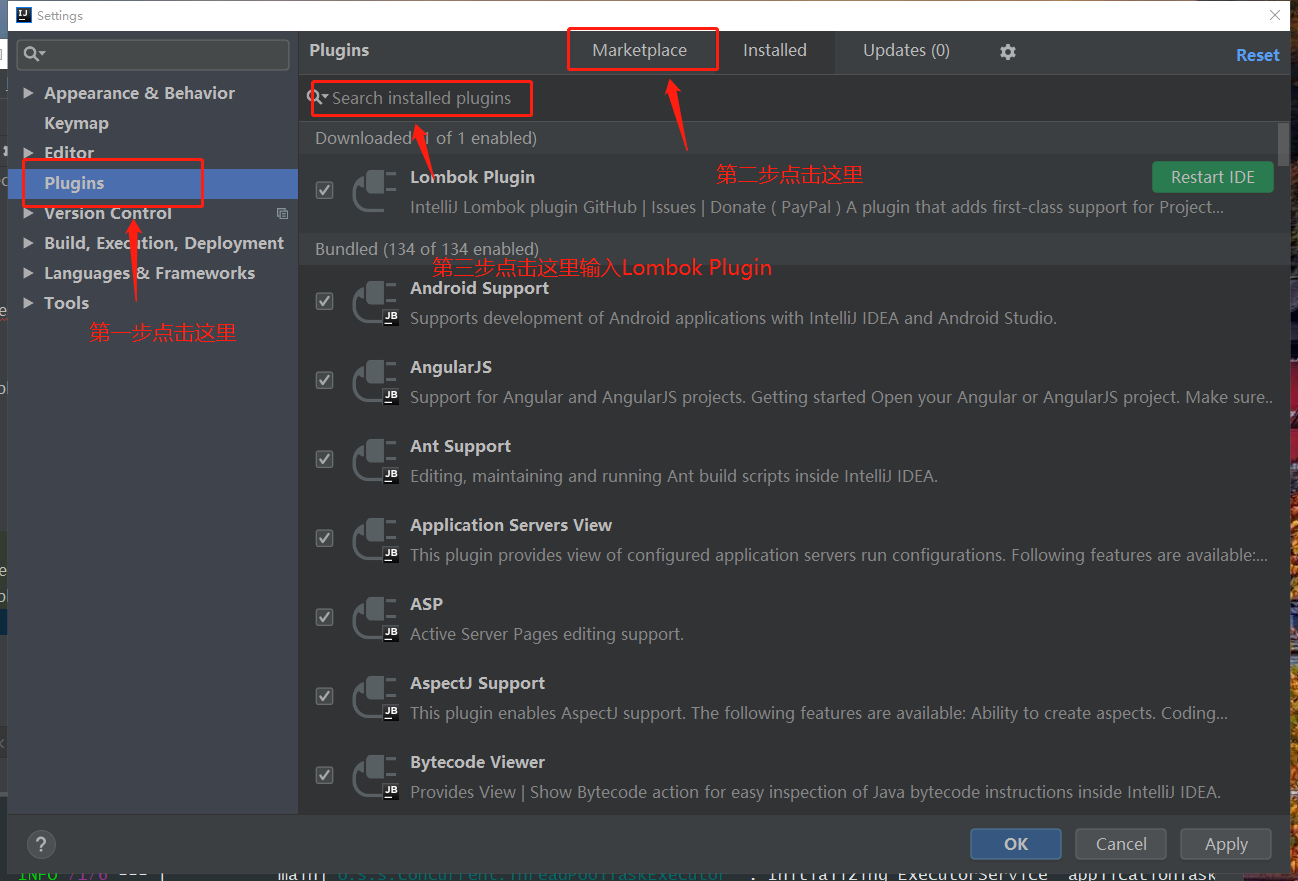Click inside the Search installed plugins field
This screenshot has width=1298, height=881.
[430, 98]
